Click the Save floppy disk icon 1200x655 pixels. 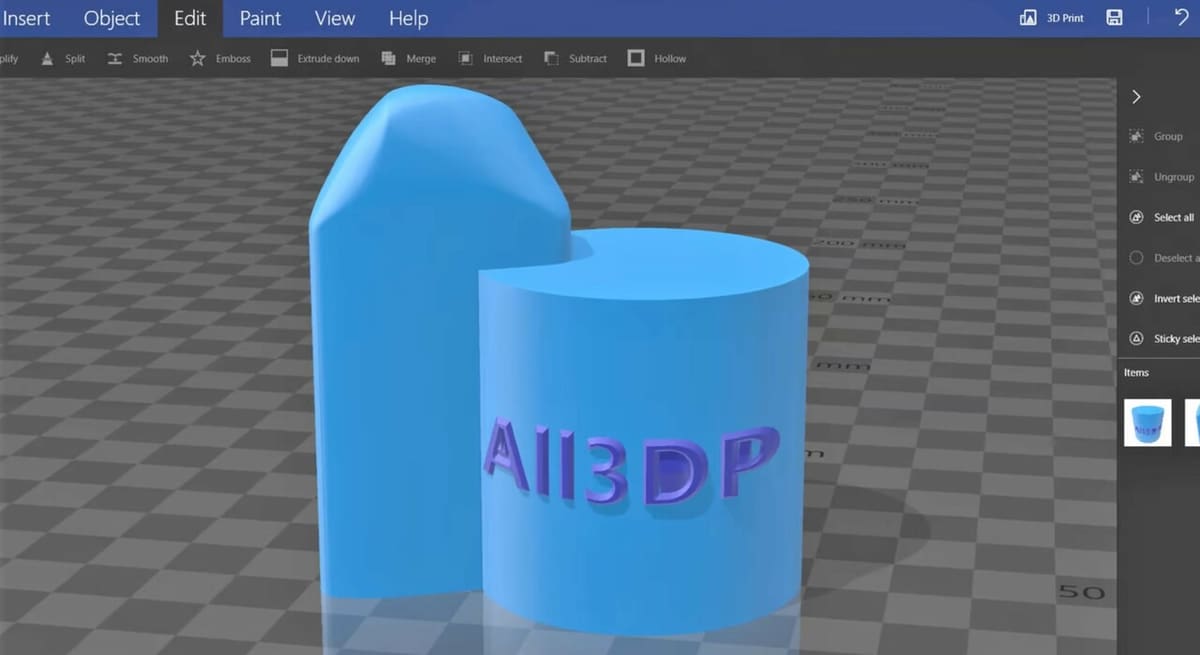click(x=1115, y=18)
